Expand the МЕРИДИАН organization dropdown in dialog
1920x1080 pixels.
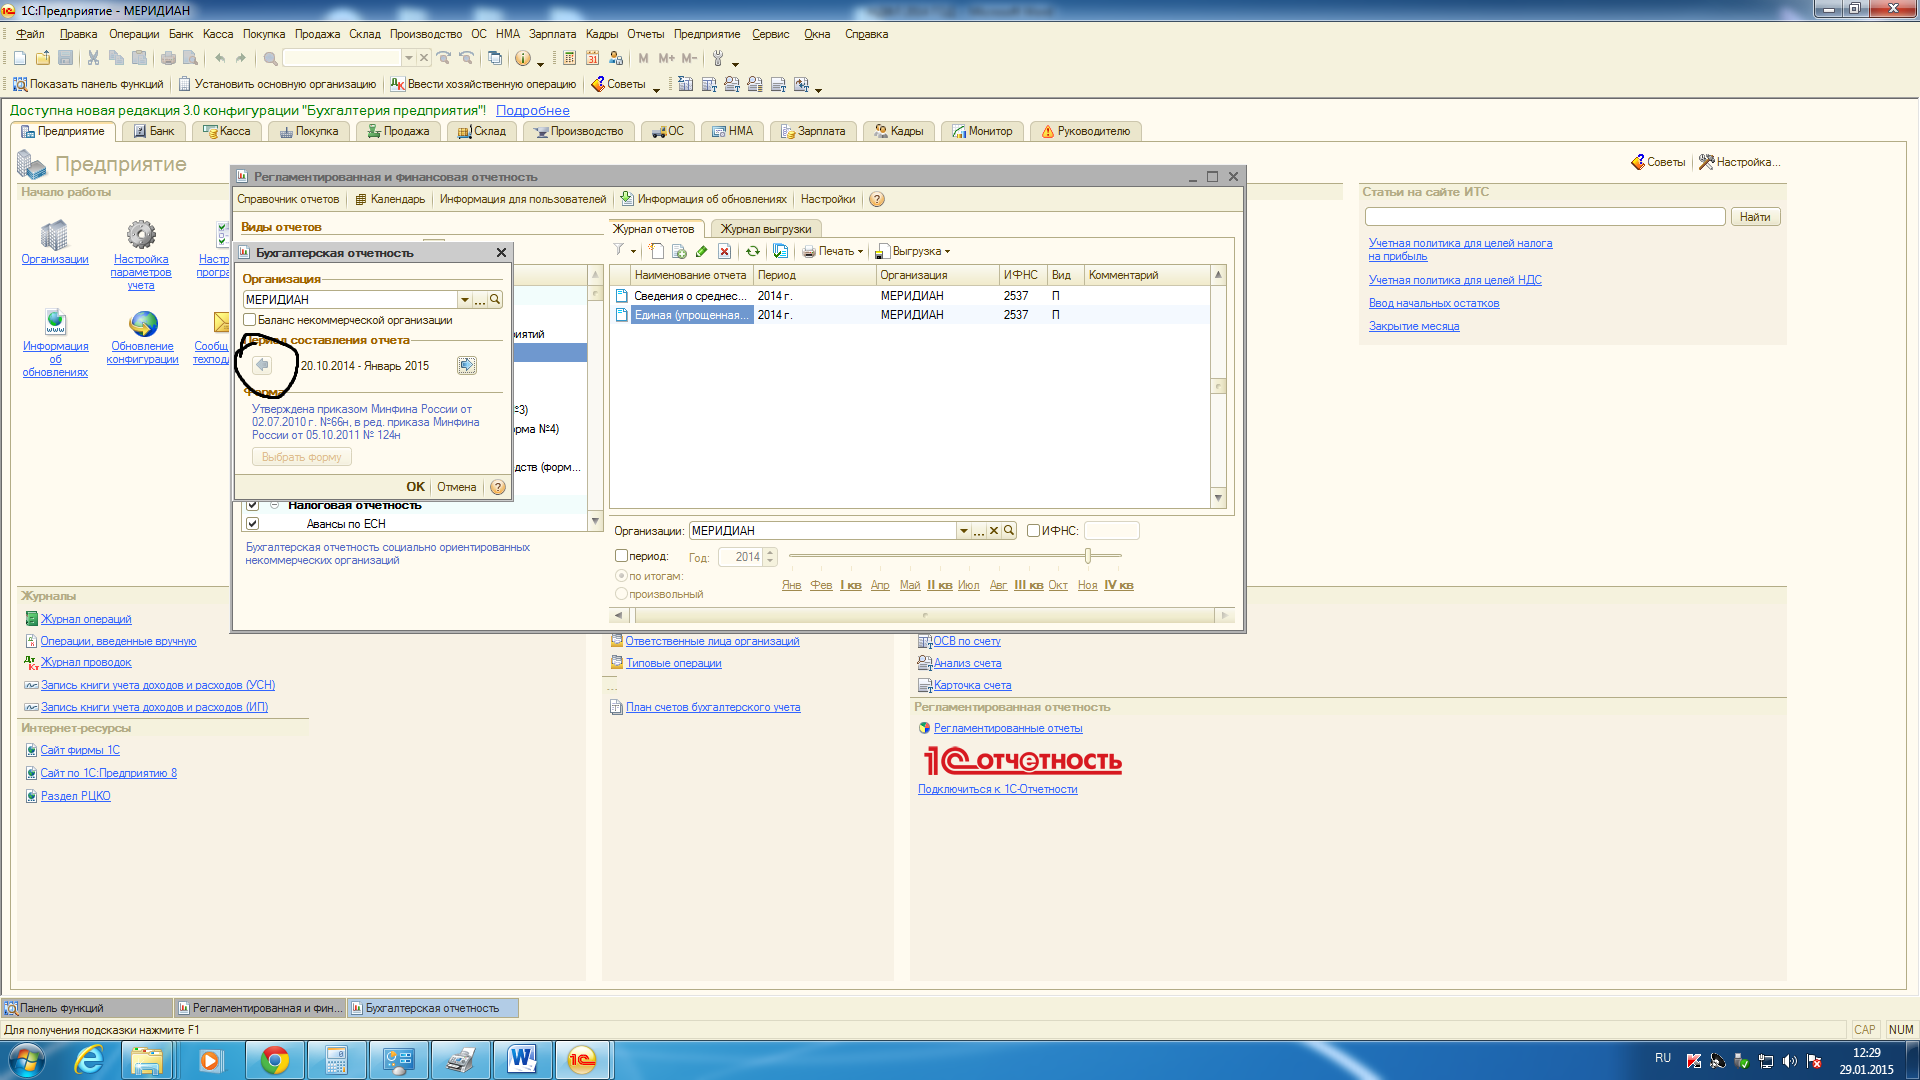click(x=465, y=300)
